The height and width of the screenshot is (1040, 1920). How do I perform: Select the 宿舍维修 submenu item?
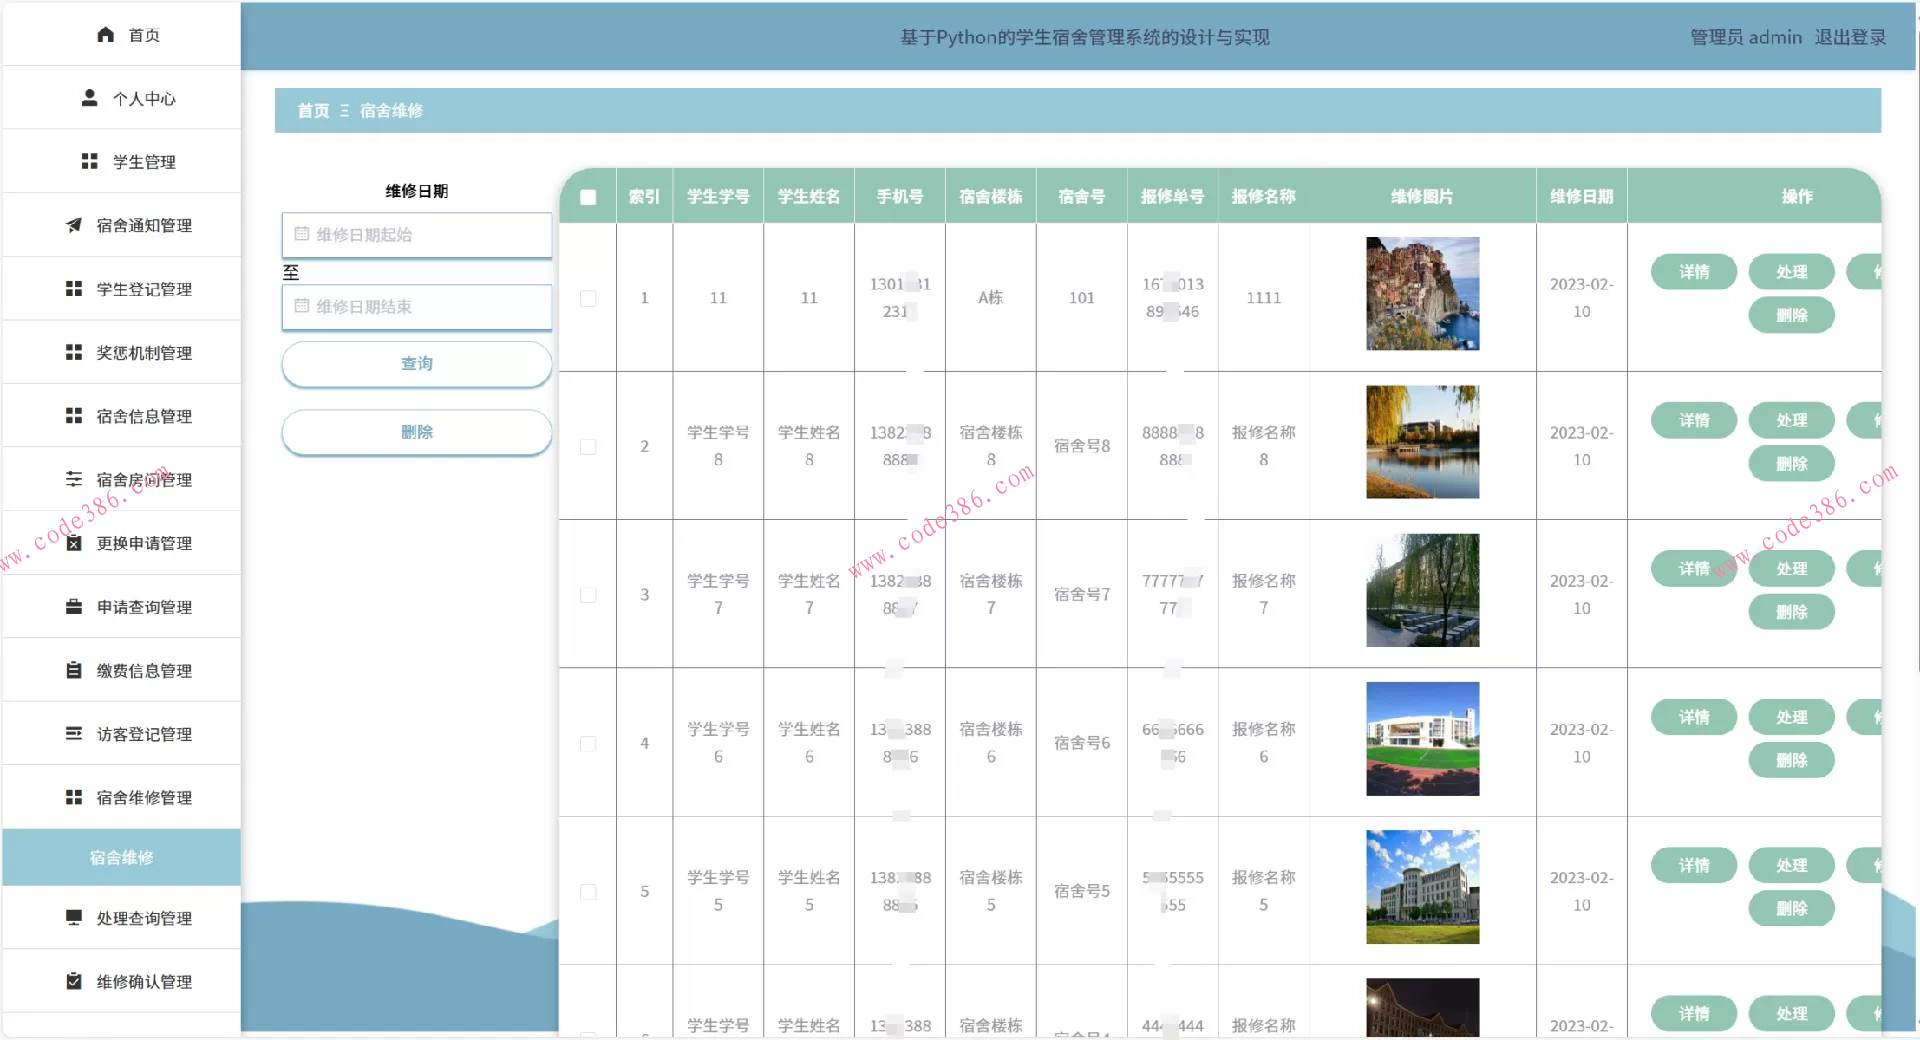121,857
